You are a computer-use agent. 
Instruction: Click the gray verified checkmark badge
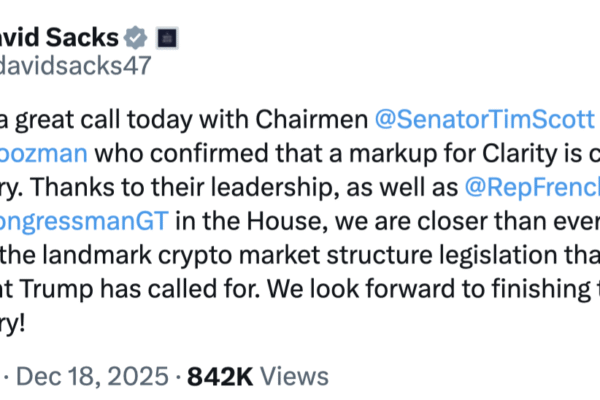pos(136,39)
